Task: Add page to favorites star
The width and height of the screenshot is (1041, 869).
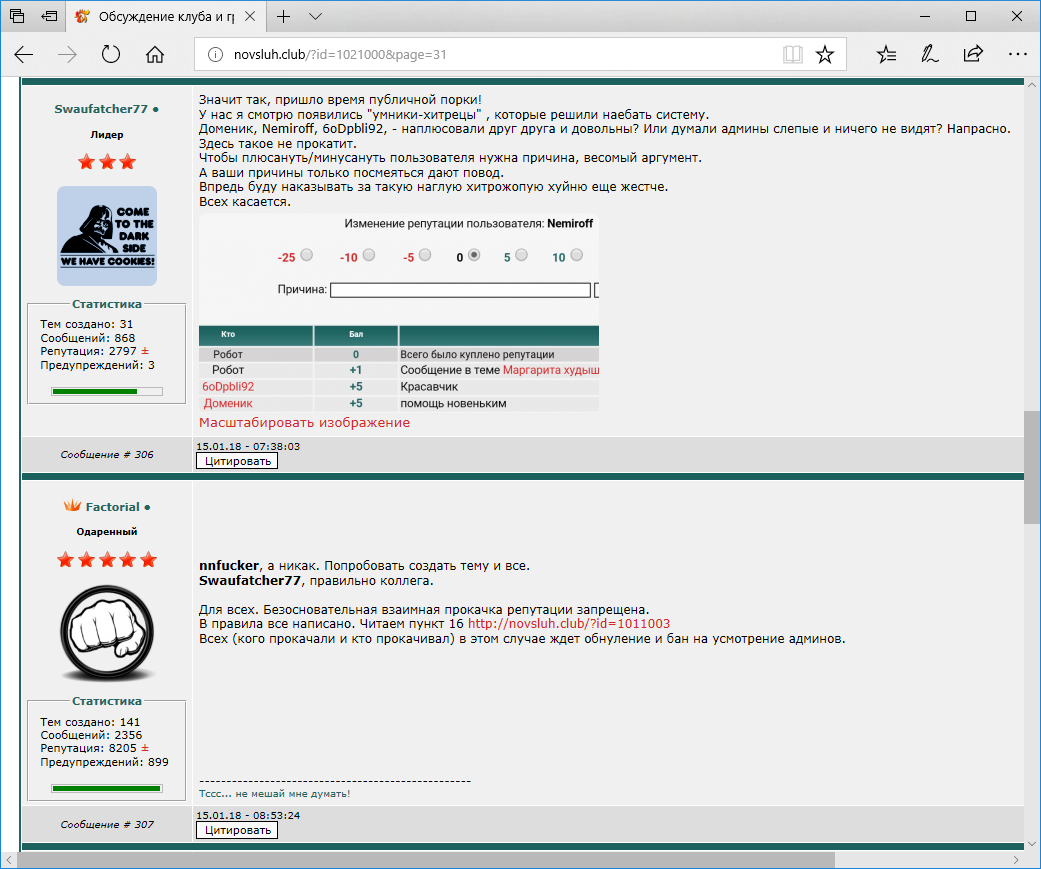Action: point(825,54)
